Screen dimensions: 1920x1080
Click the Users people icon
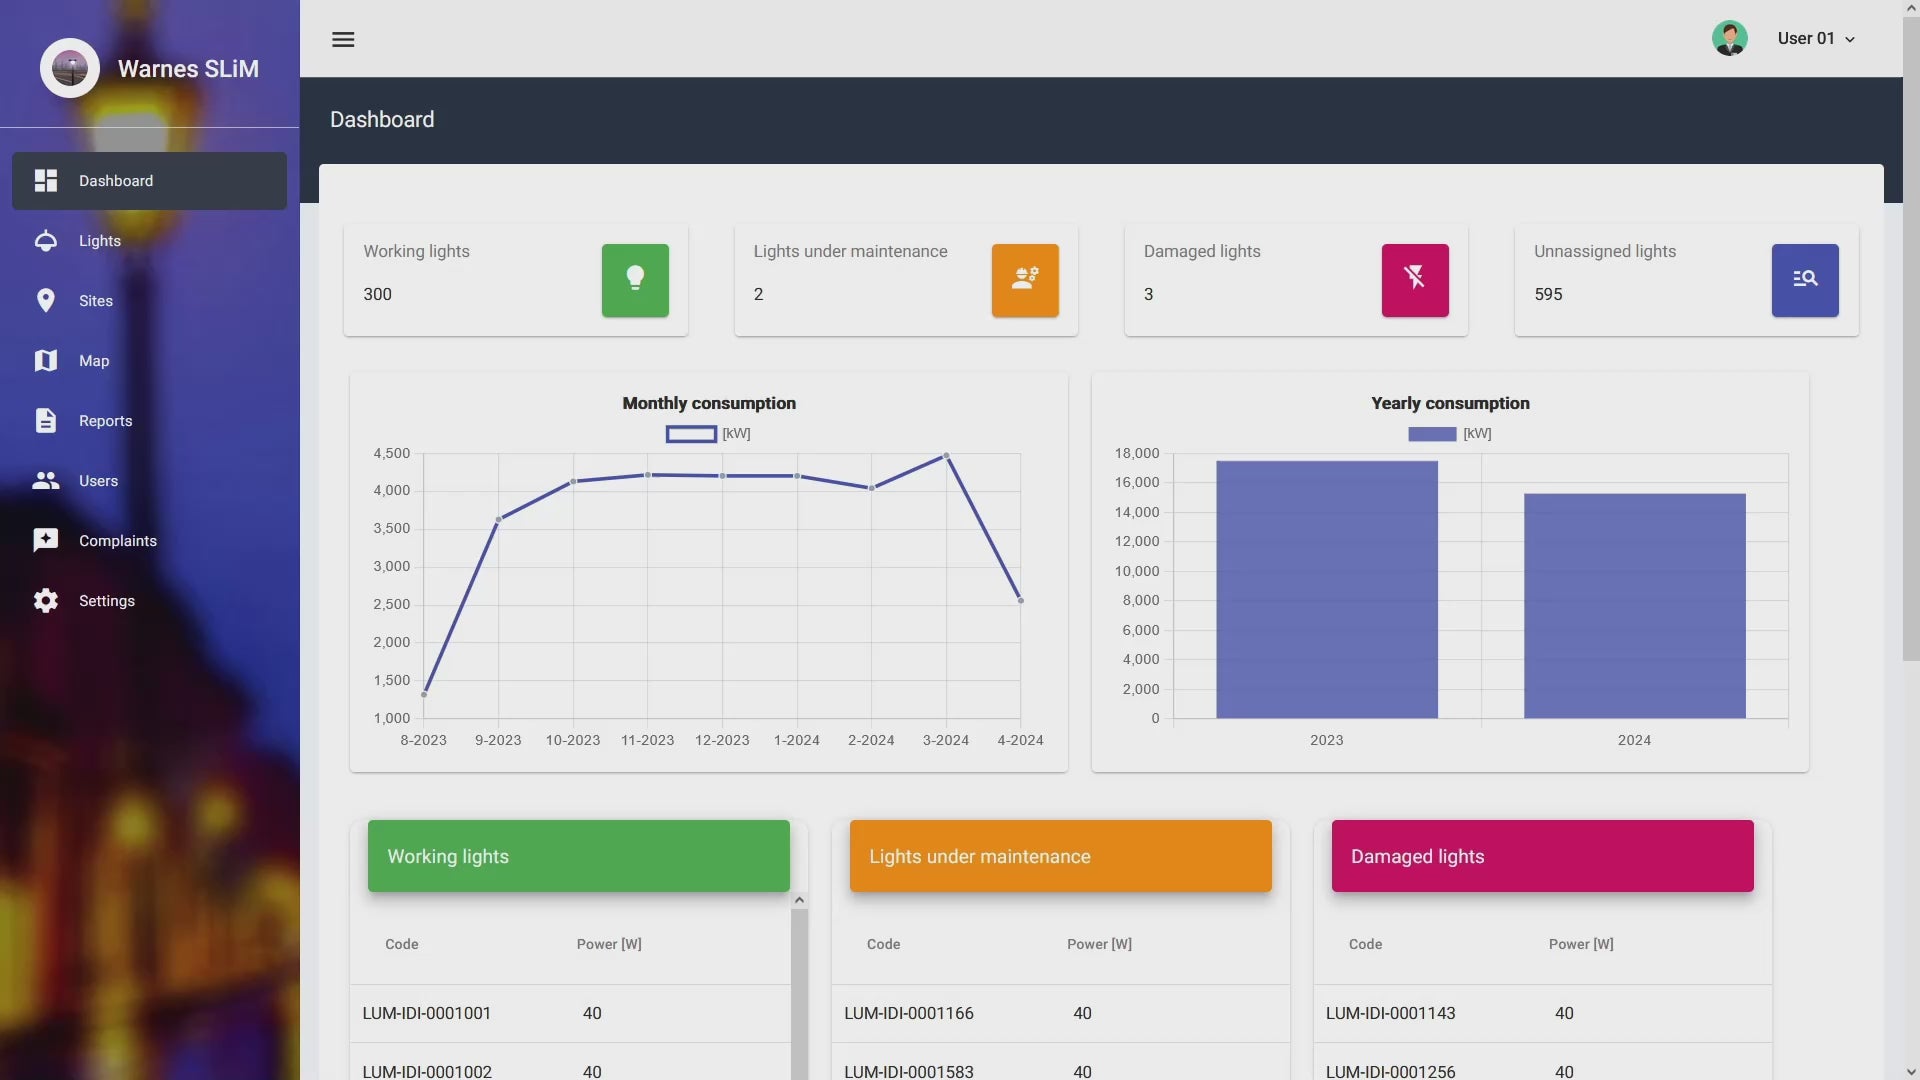click(46, 480)
